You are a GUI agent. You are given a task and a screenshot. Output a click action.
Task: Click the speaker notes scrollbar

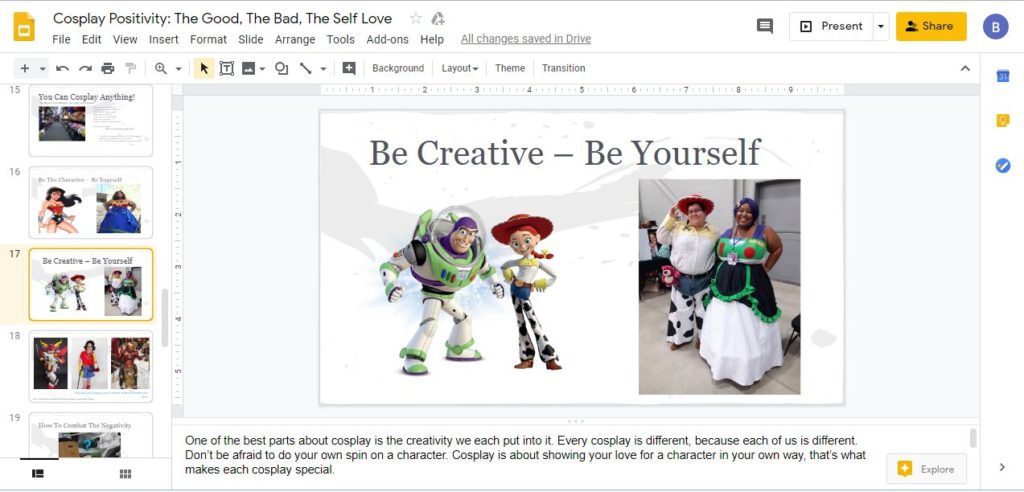973,438
